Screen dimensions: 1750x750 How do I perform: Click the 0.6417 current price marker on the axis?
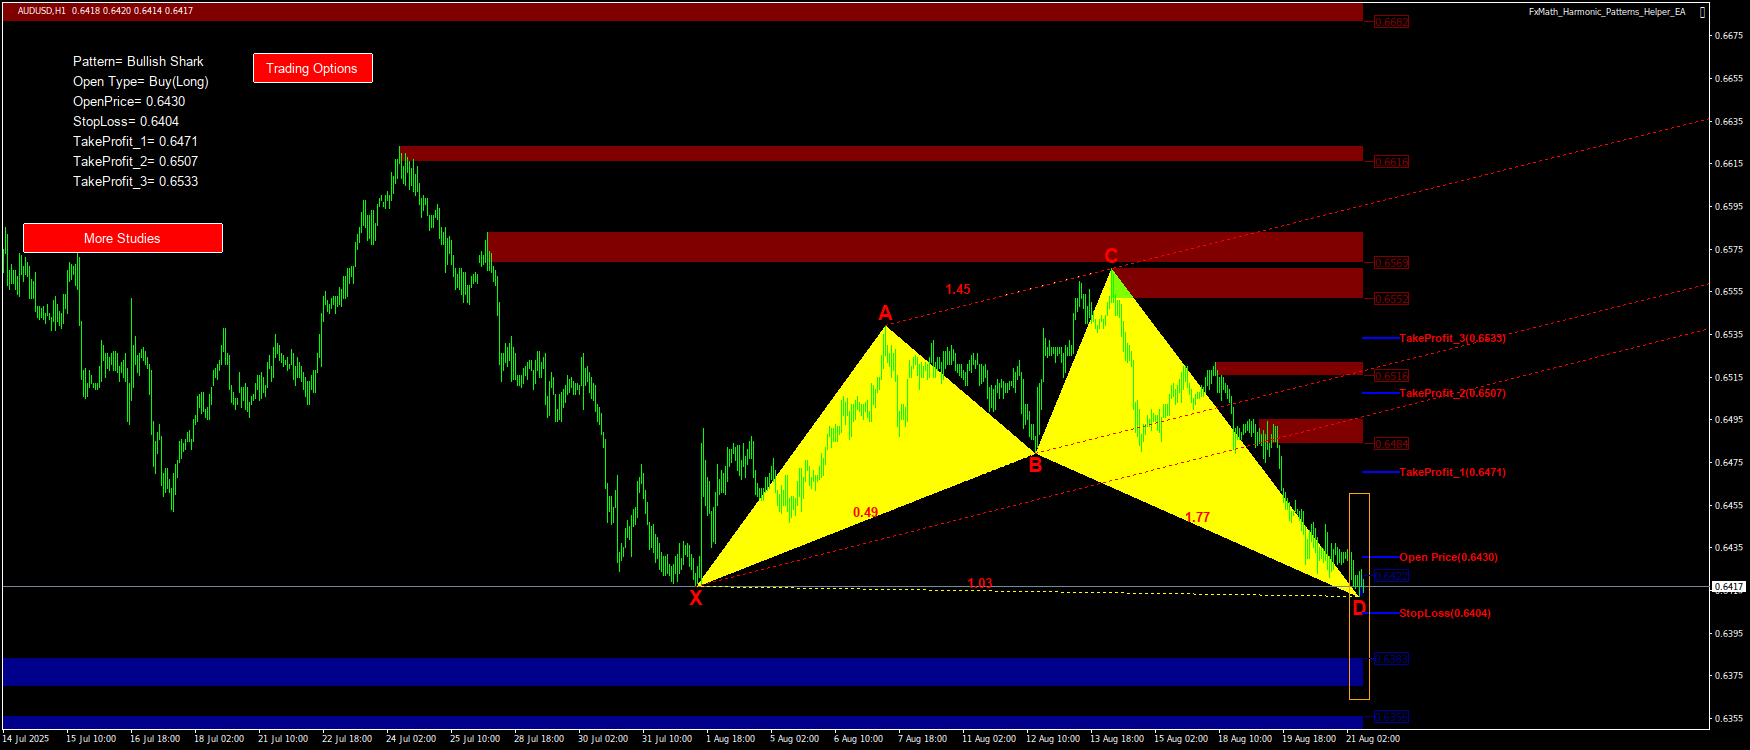coord(1729,587)
